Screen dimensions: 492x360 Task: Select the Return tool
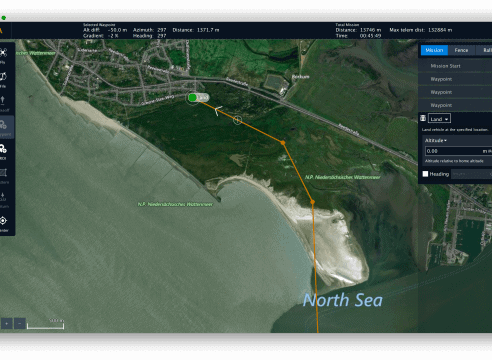point(3,199)
